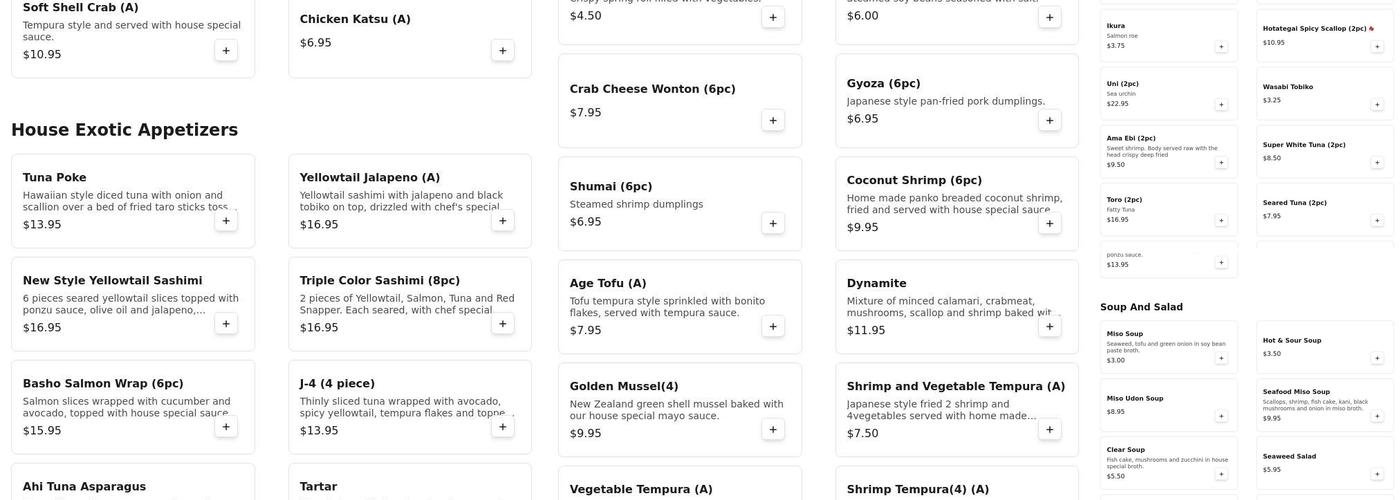Open the Triple Color Sashimi (8pc) item
The image size is (1400, 500).
click(x=380, y=281)
